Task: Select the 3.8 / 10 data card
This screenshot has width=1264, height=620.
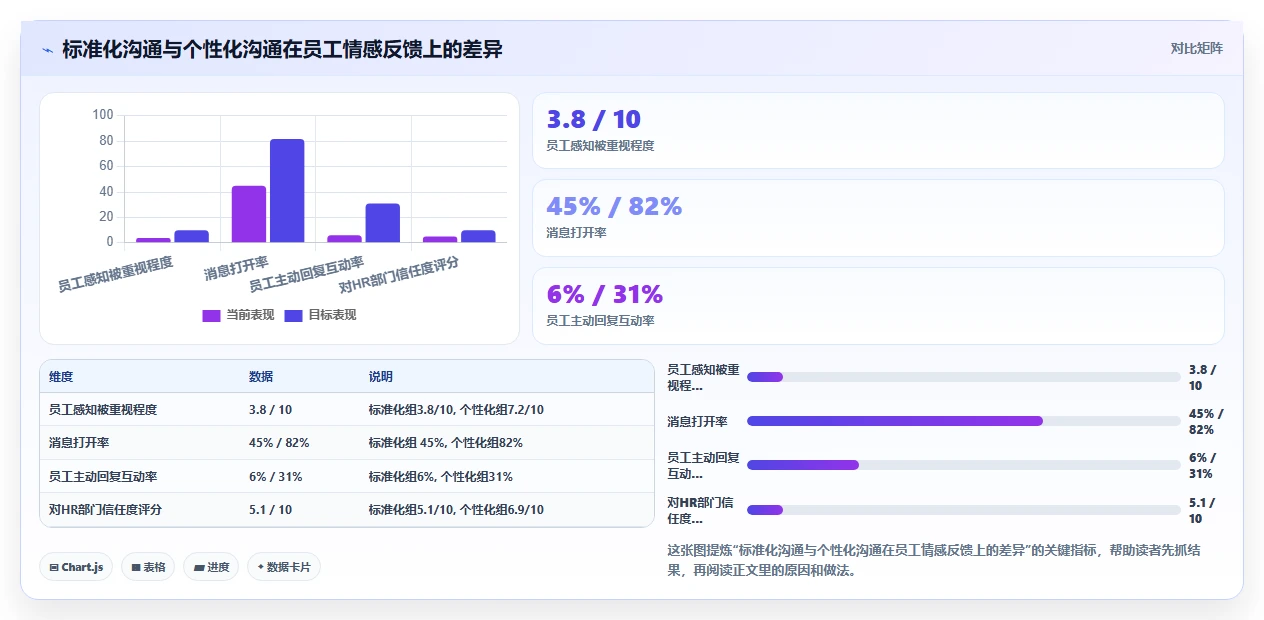Action: click(x=878, y=131)
